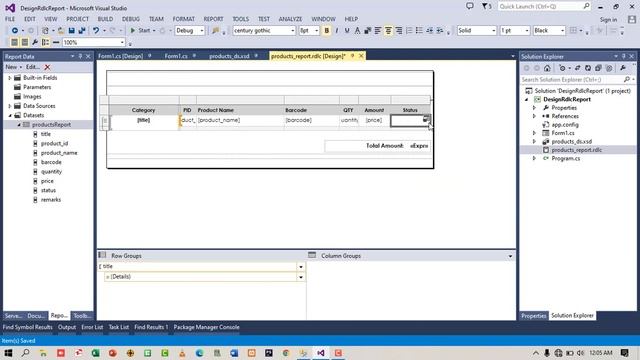The width and height of the screenshot is (640, 360).
Task: Open the Error List tab
Action: 92,327
